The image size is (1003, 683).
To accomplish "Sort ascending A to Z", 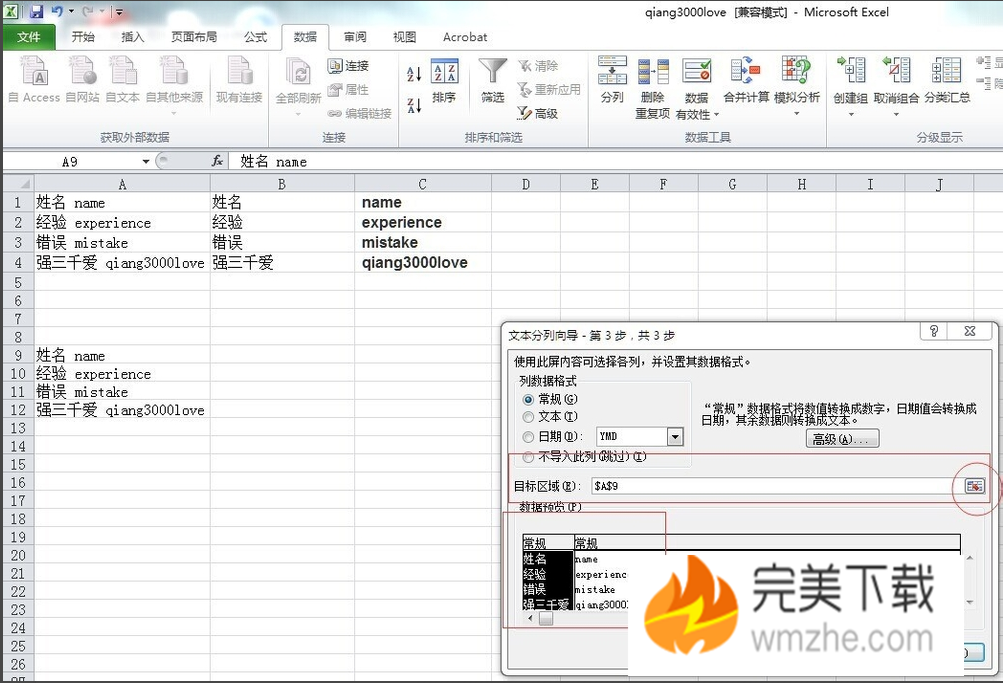I will 415,74.
